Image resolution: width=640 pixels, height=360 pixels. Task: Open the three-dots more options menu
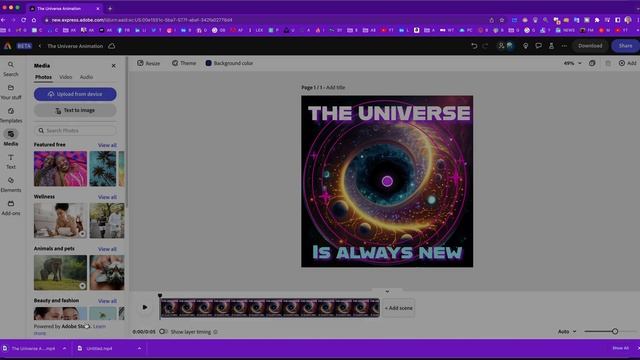(564, 46)
